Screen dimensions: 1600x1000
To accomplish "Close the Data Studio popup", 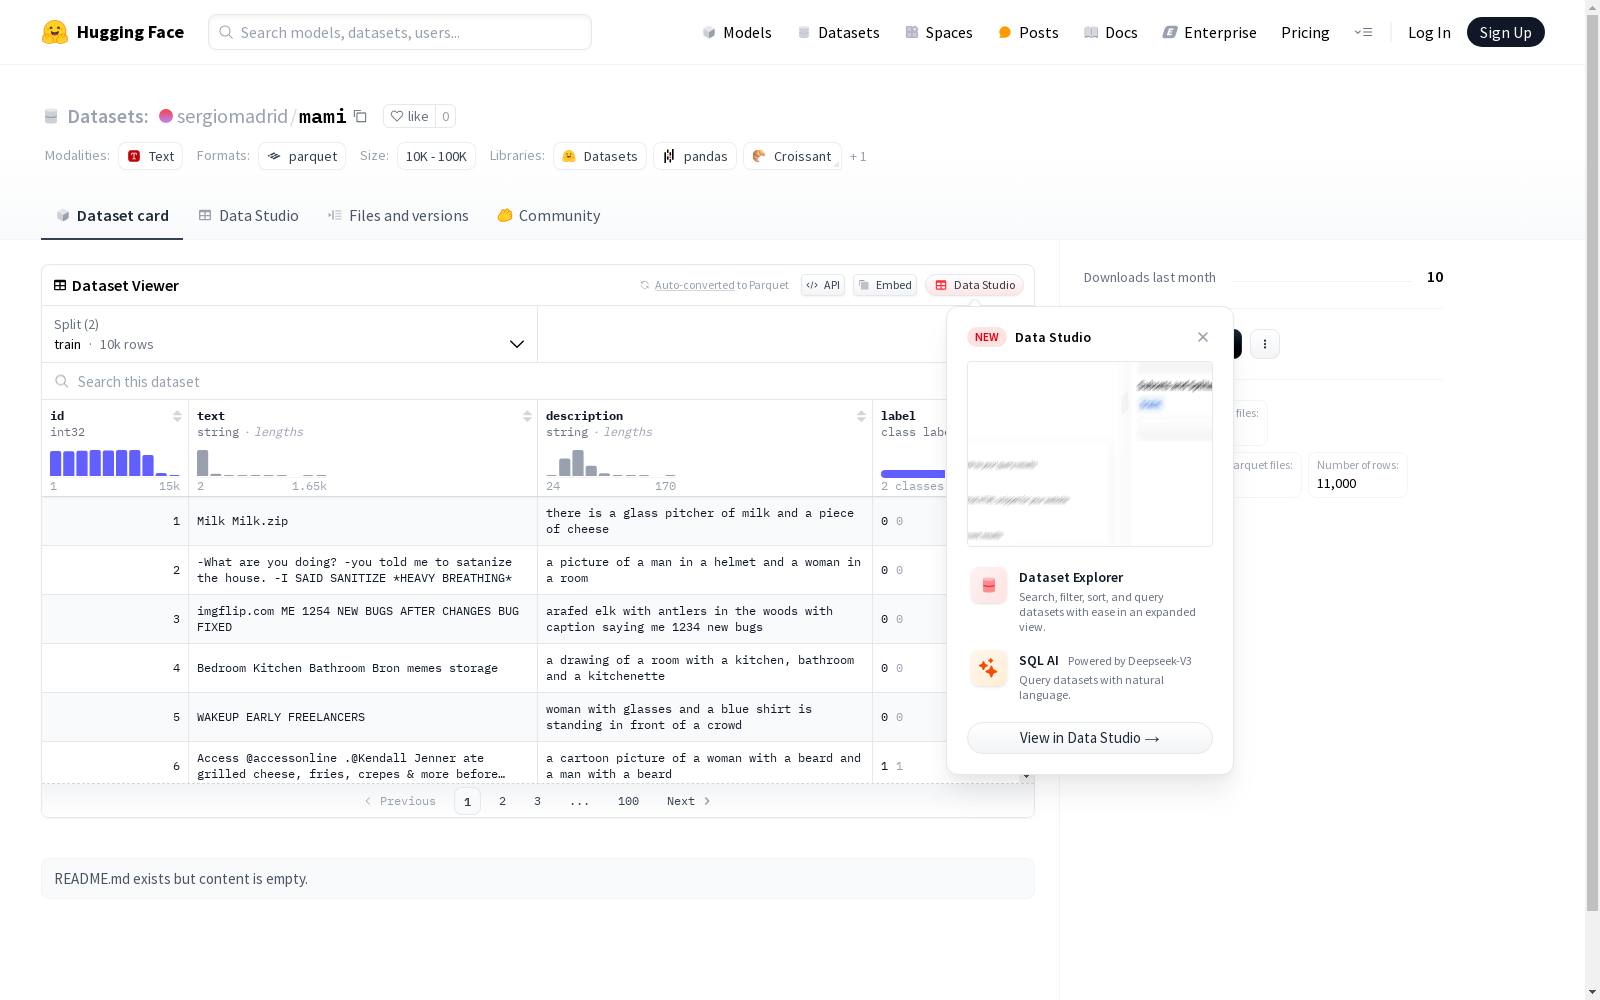I will 1203,337.
